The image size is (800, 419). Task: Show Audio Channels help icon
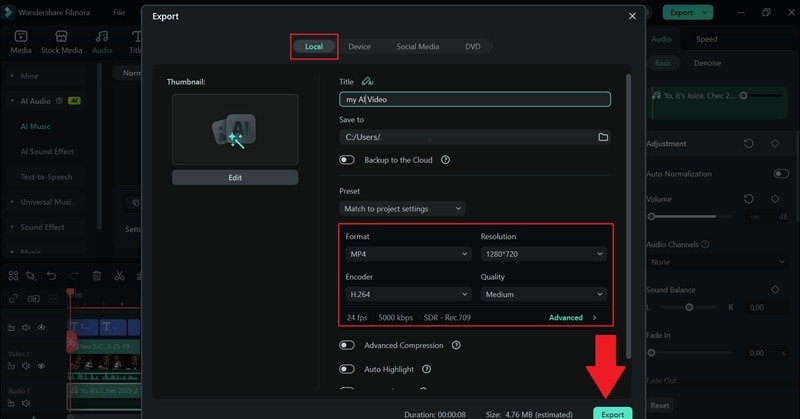coord(705,244)
